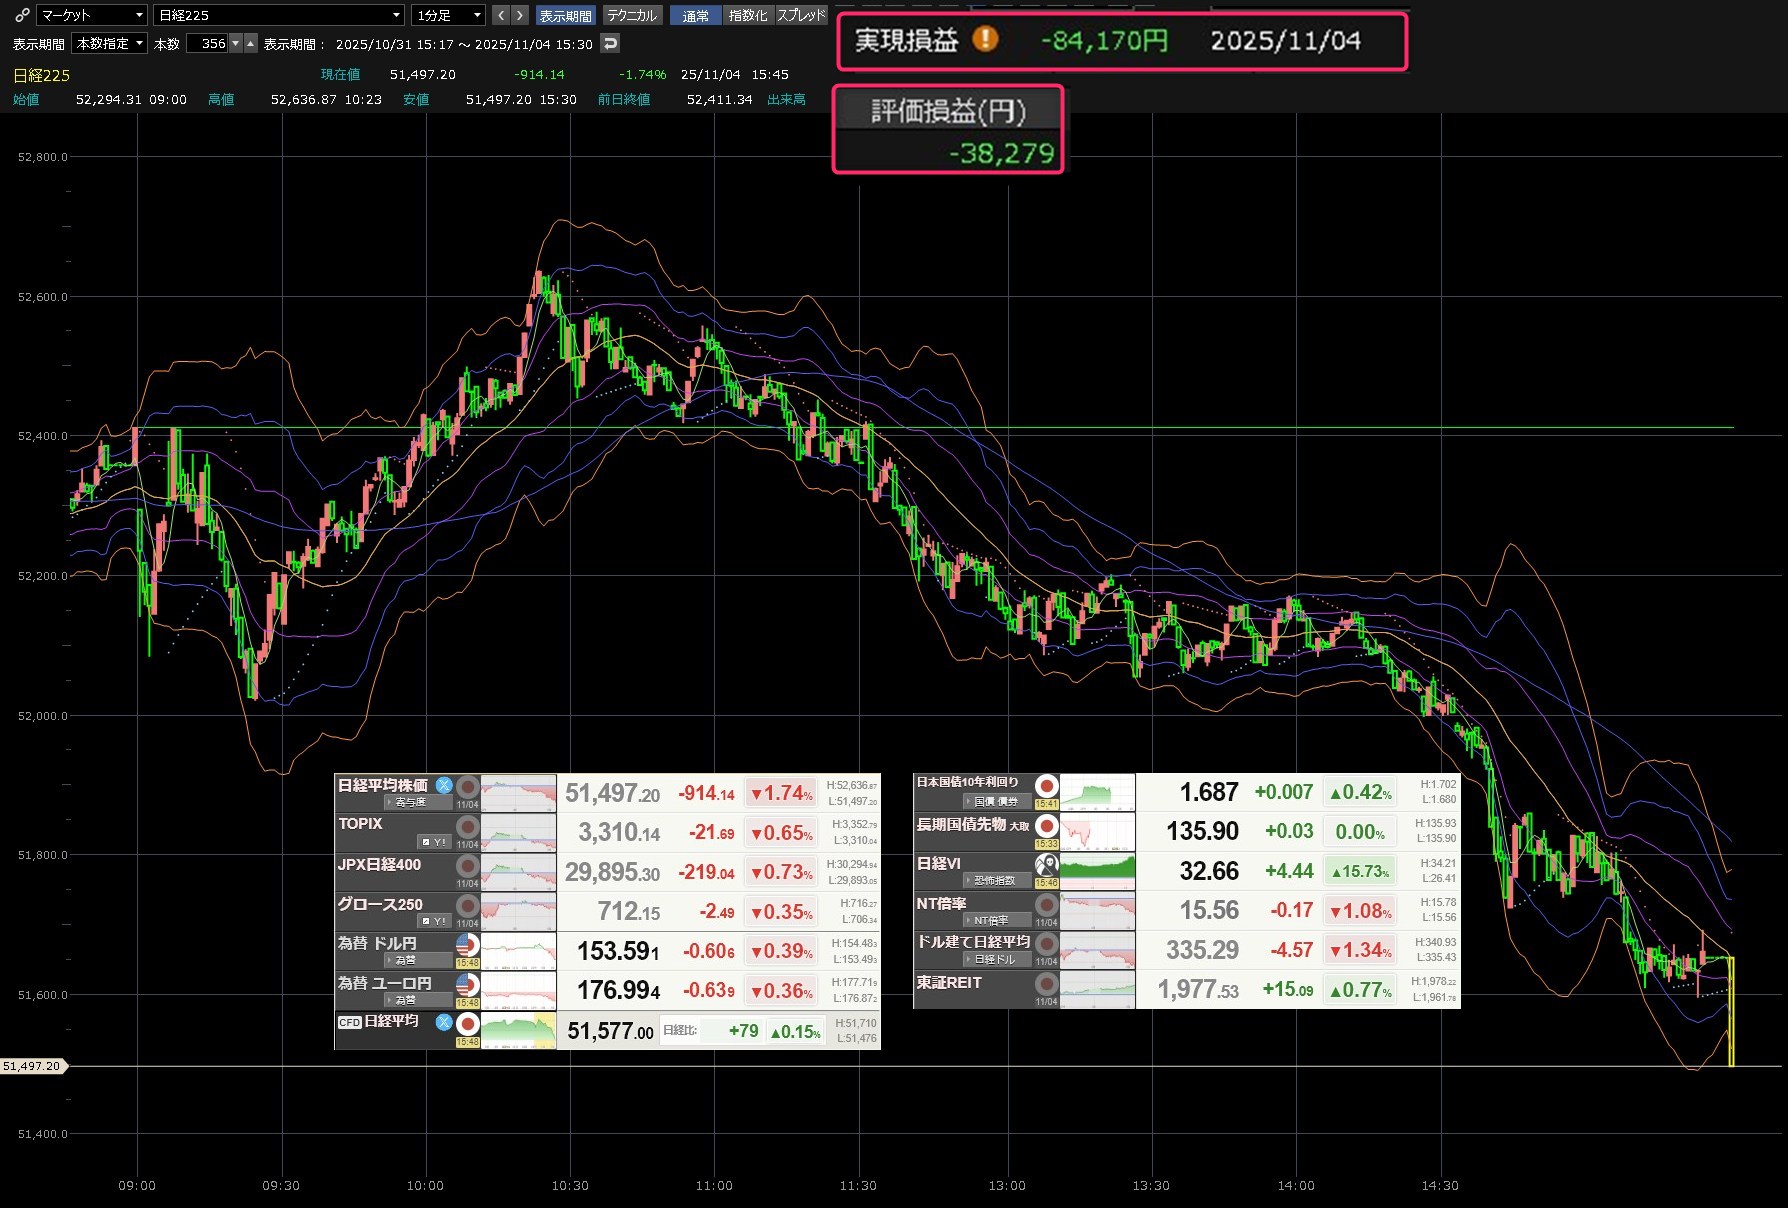Click the orange warning icon beside 実現損益

985,40
